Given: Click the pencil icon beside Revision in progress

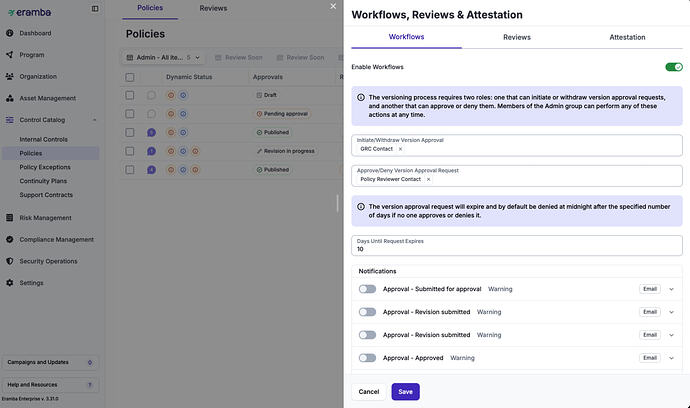Looking at the screenshot, I should coord(259,151).
